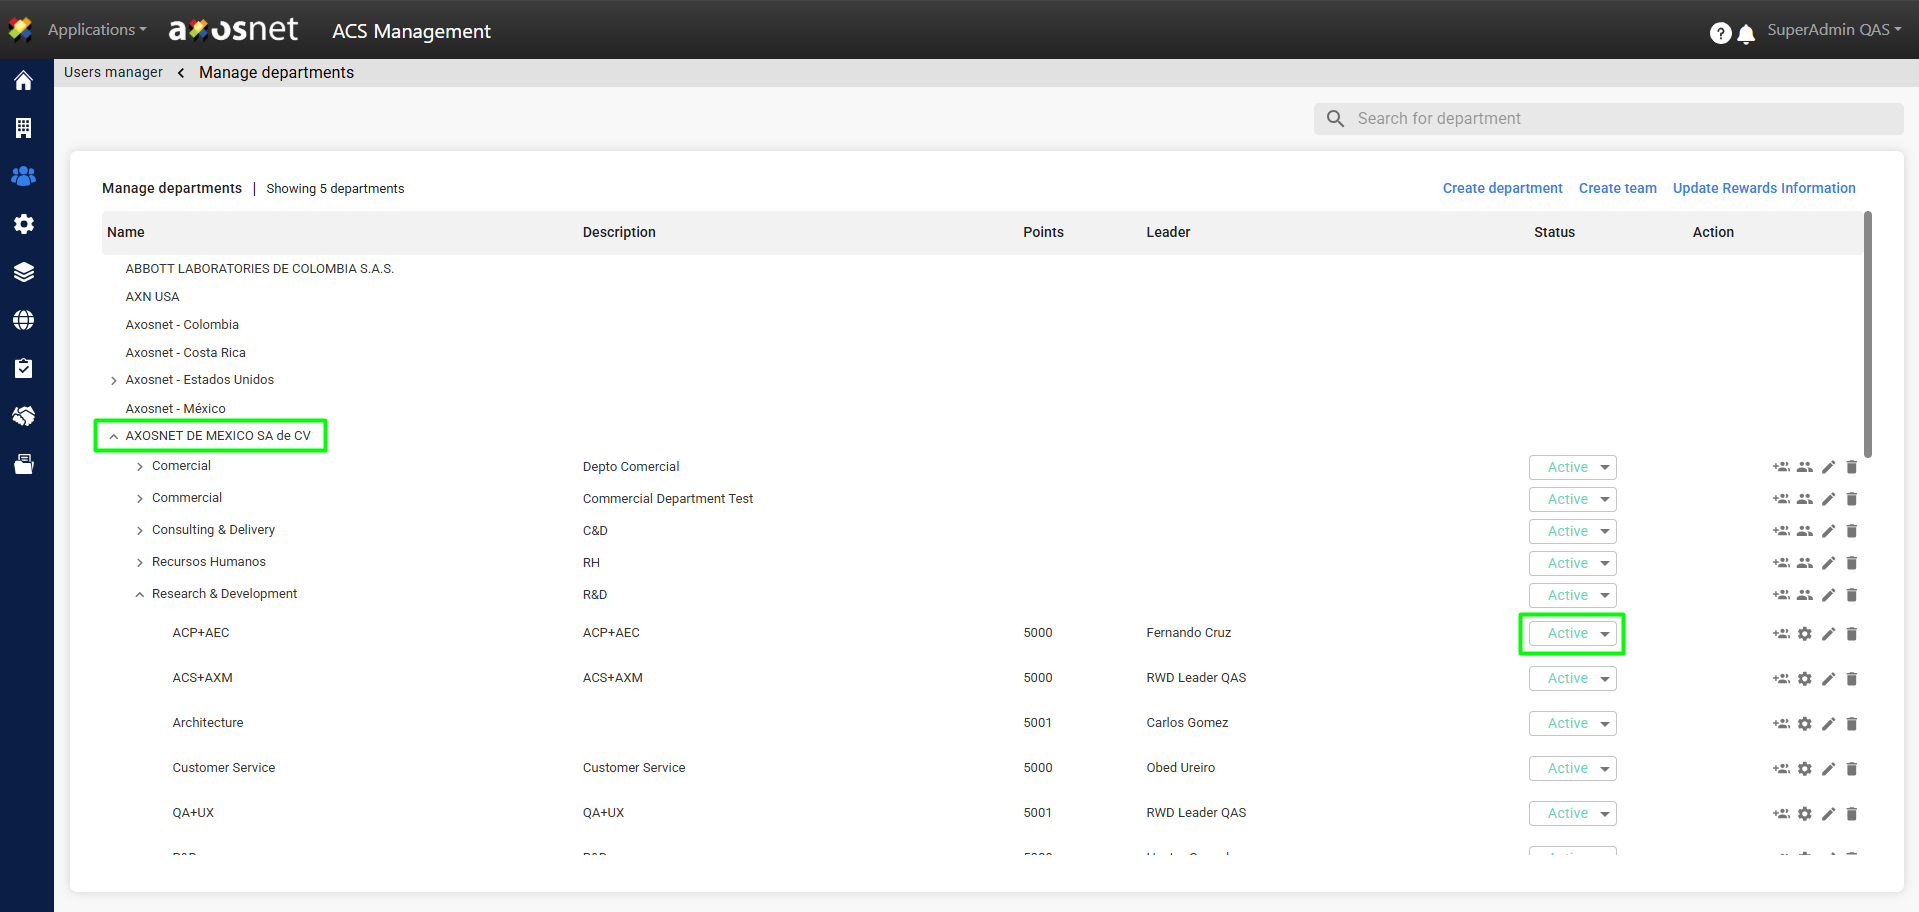Image resolution: width=1919 pixels, height=912 pixels.
Task: Delete the Architecture team
Action: click(1851, 724)
